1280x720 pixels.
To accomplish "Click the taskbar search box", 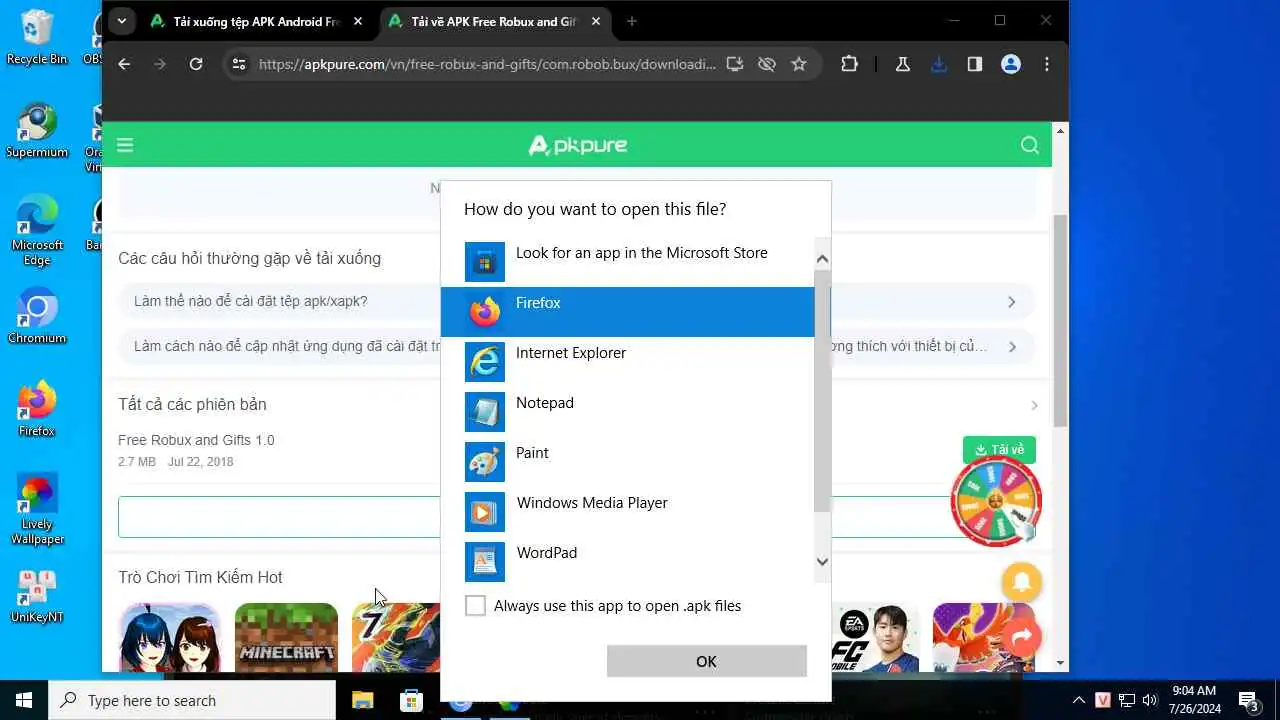I will click(192, 700).
